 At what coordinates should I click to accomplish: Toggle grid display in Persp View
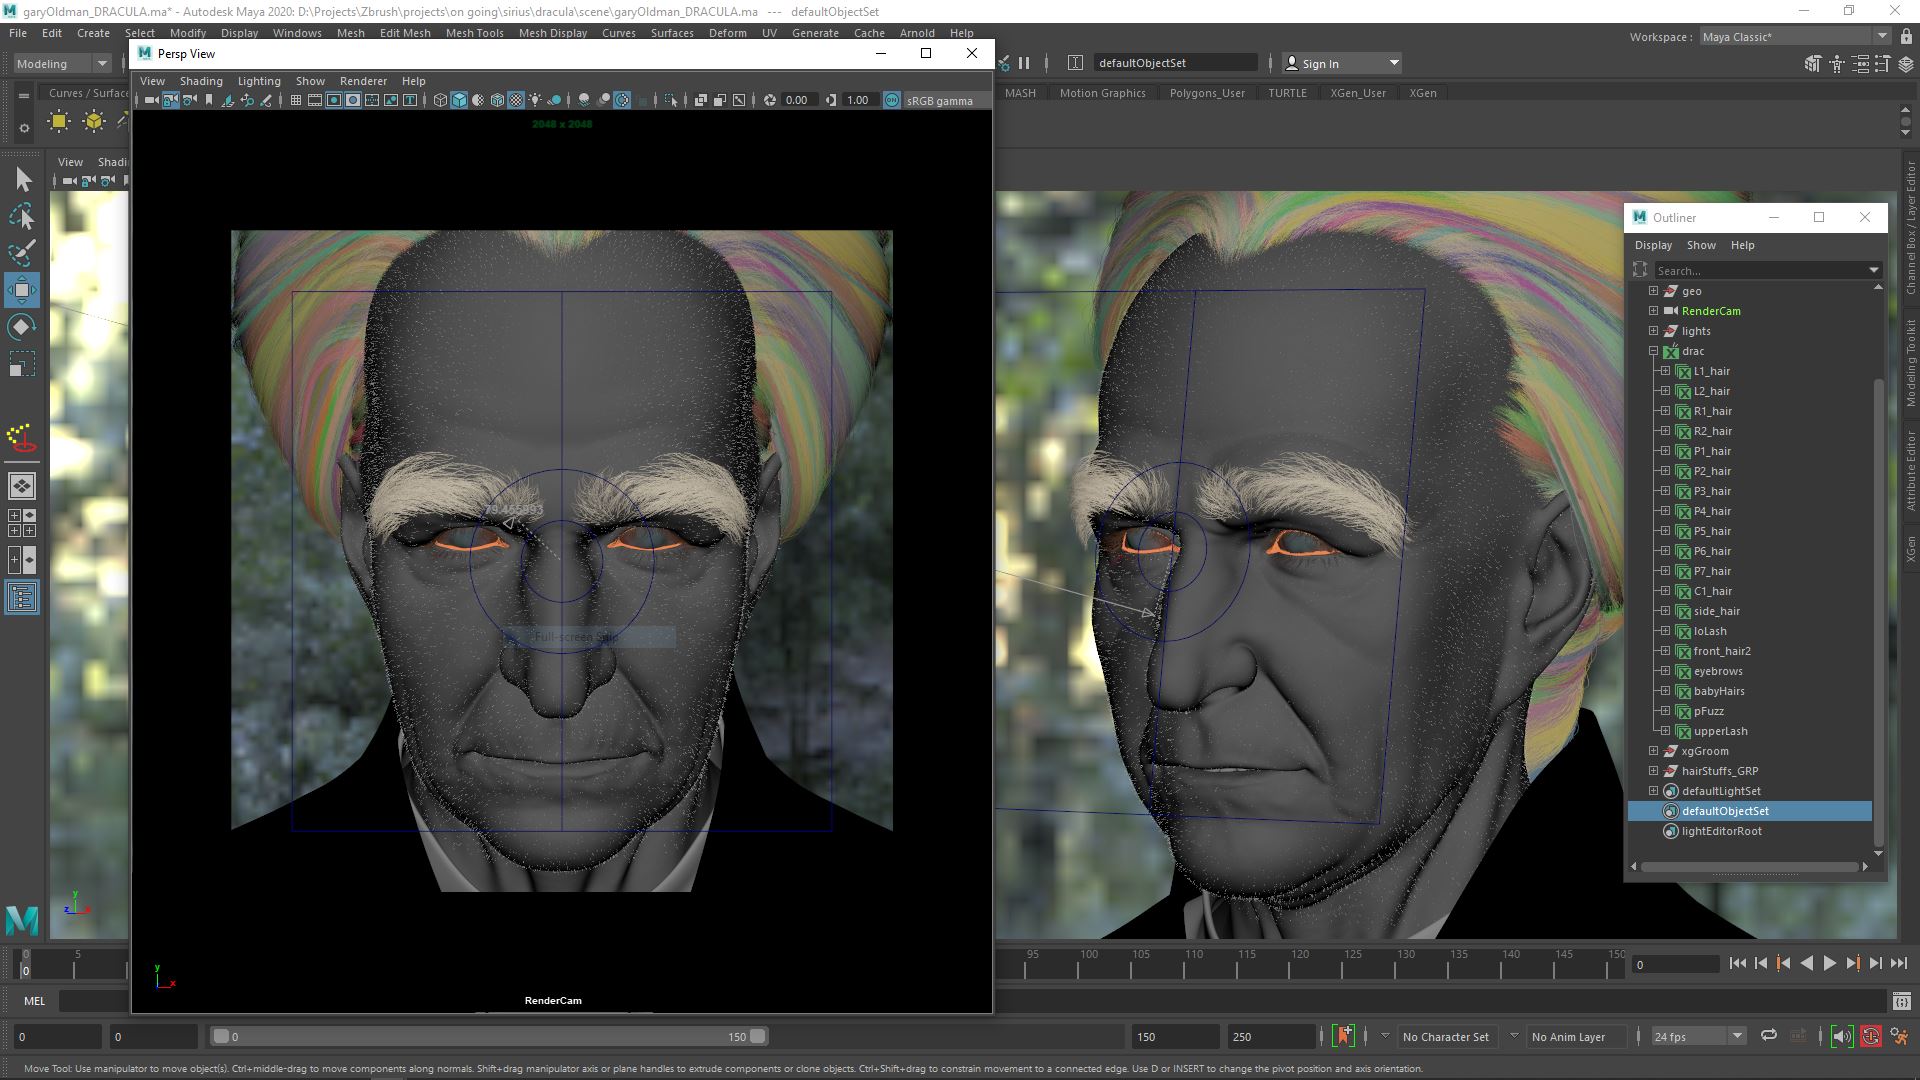[296, 100]
